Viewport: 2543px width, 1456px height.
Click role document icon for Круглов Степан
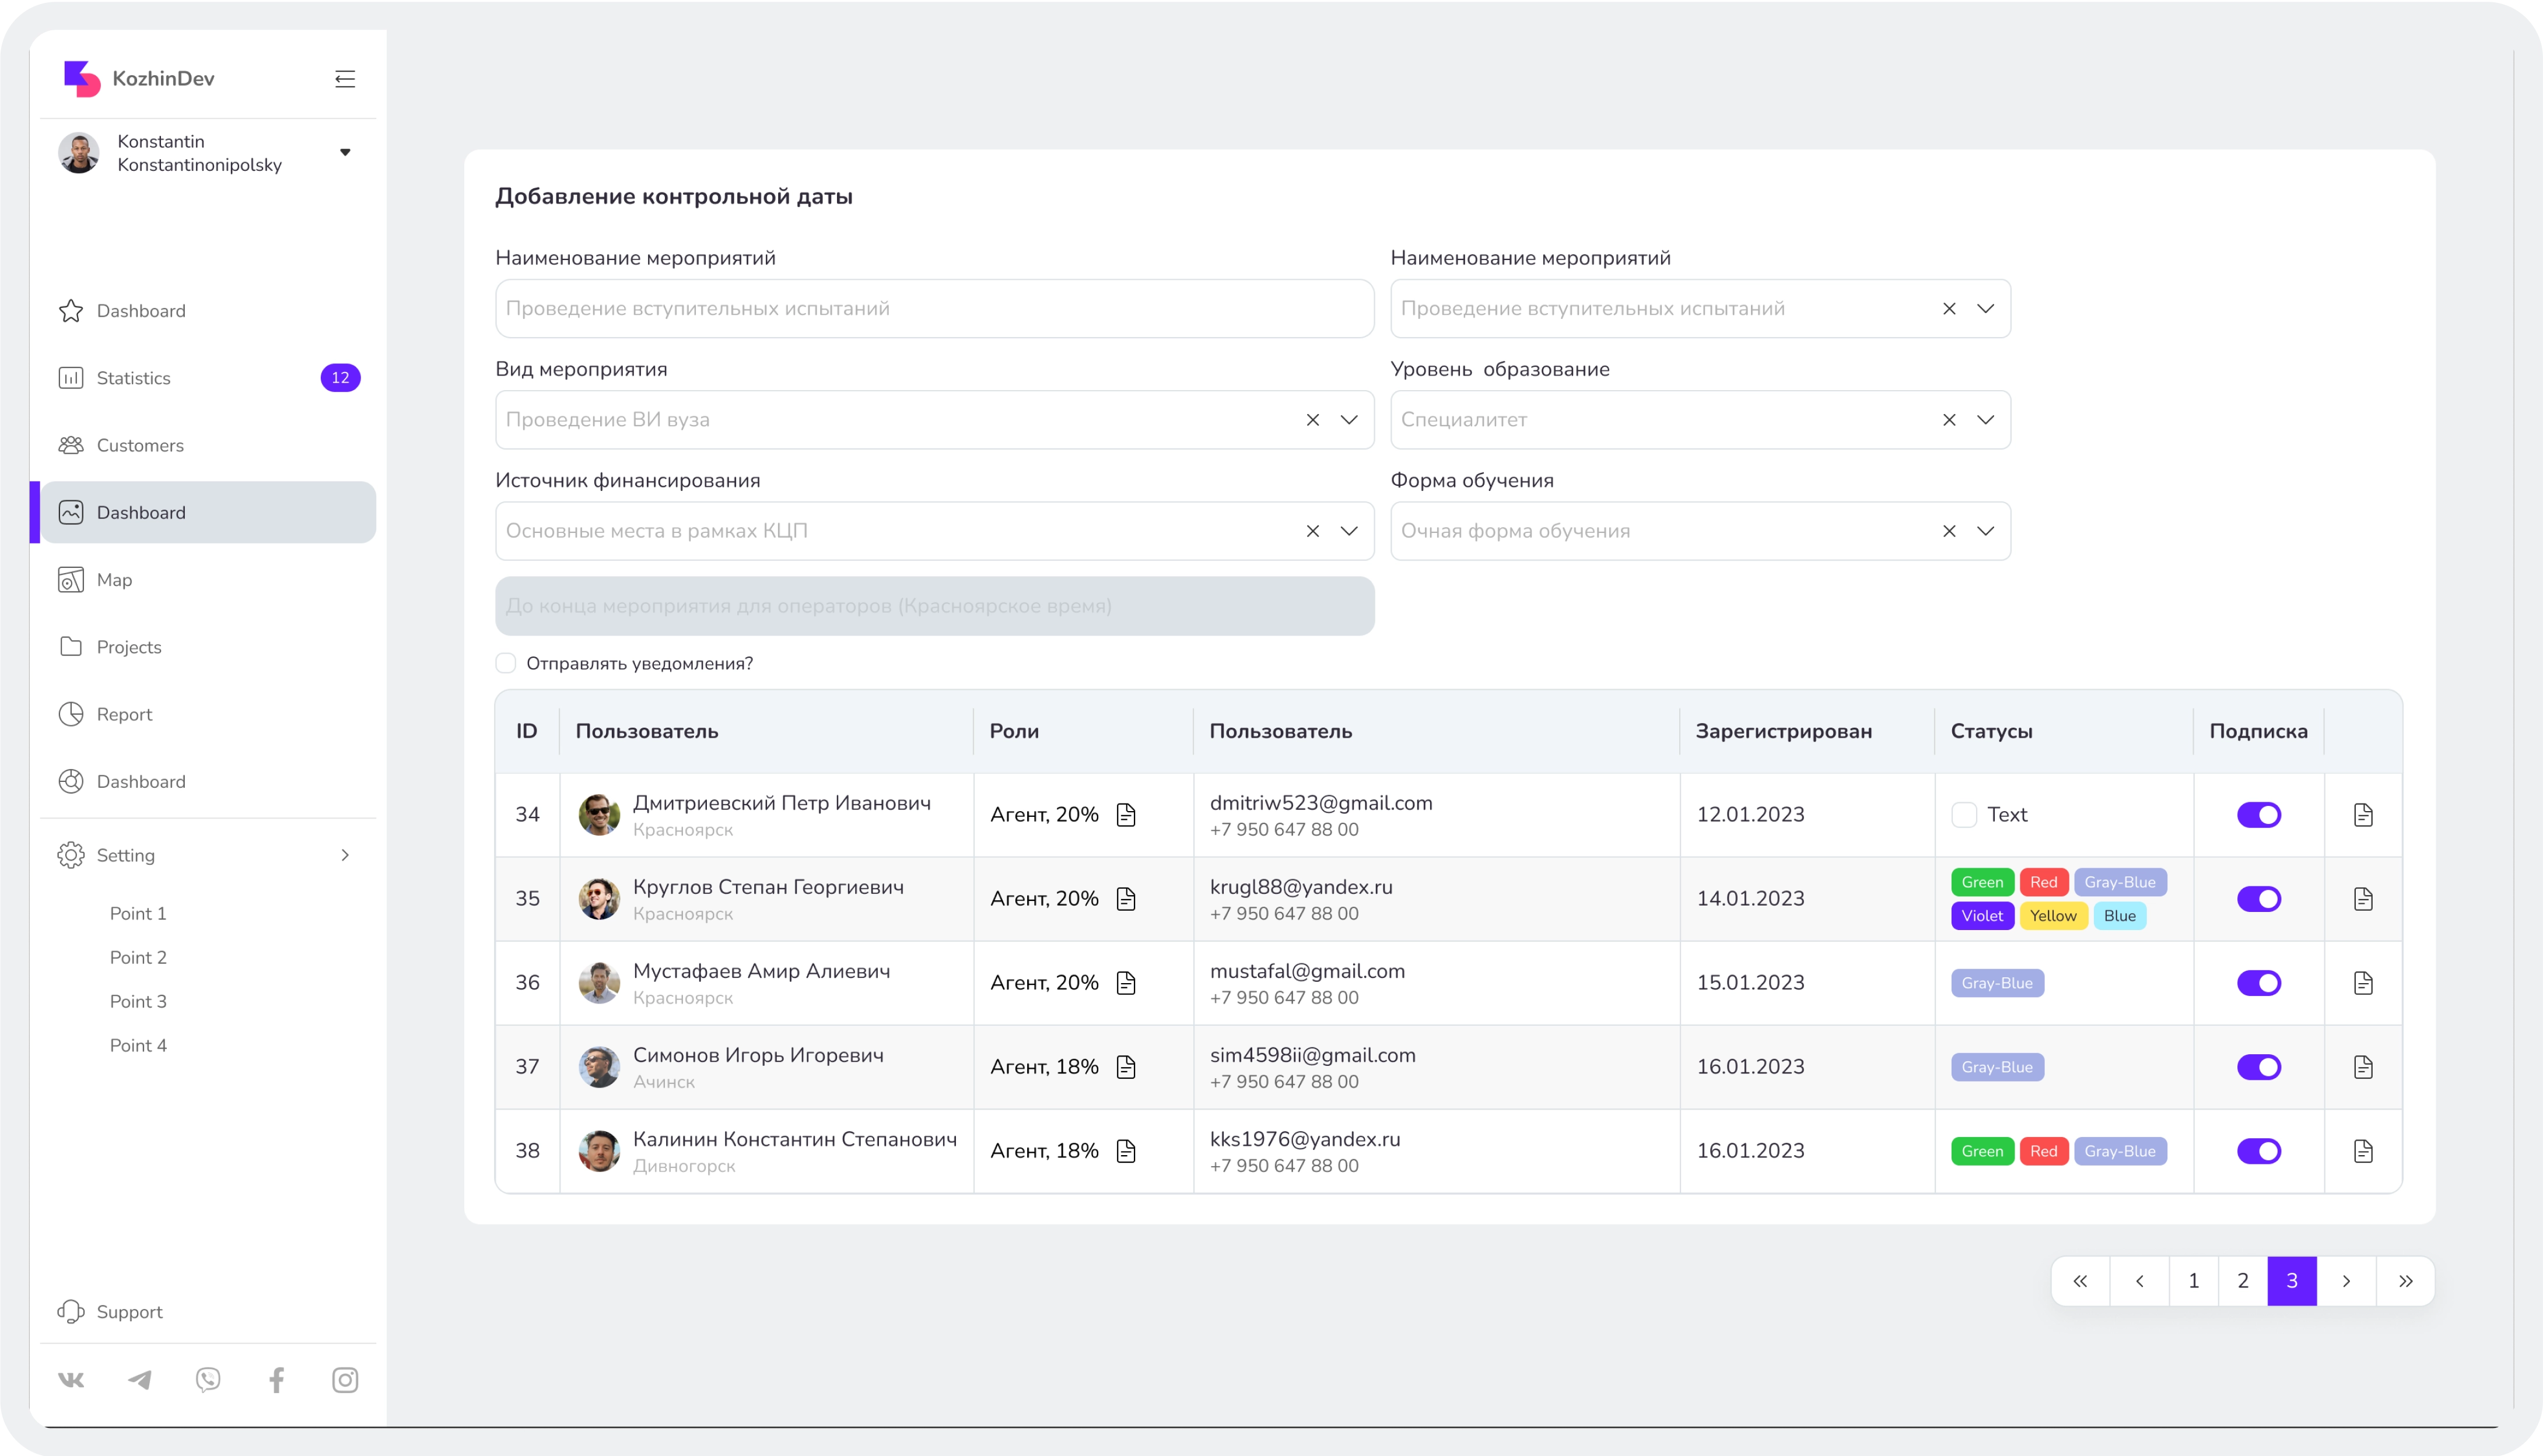coord(1126,899)
